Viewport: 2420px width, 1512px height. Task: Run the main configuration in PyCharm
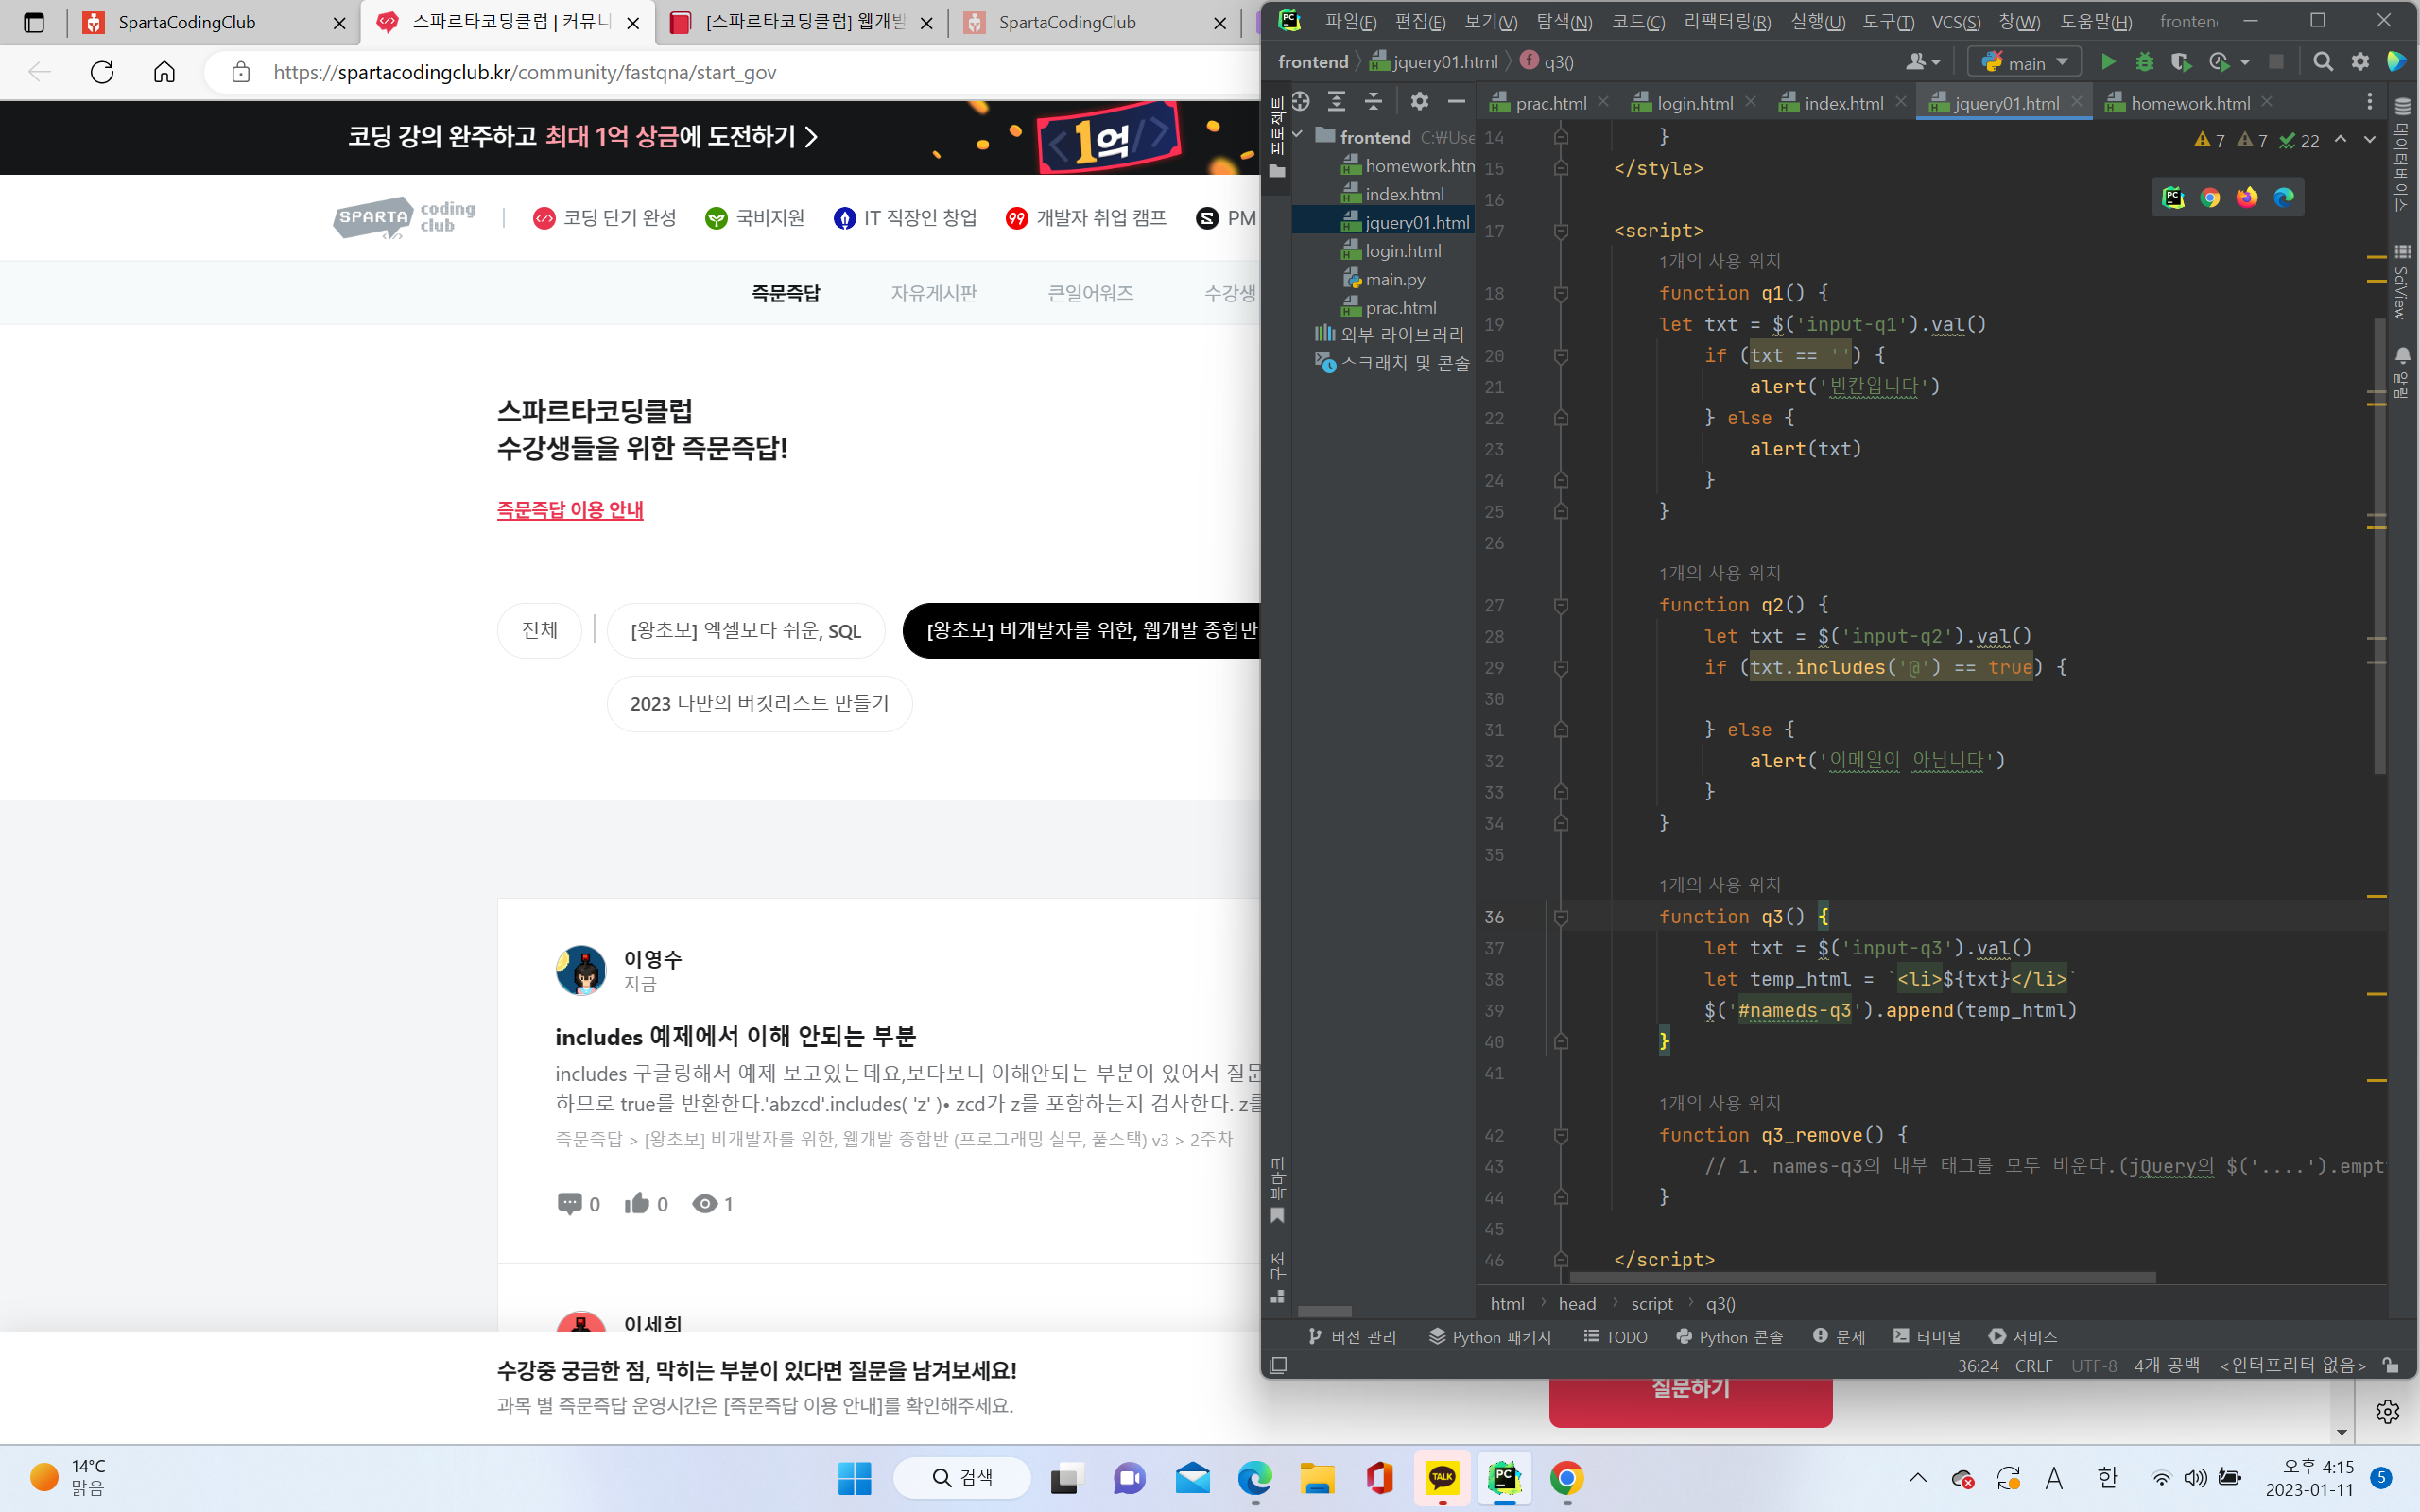coord(2108,62)
